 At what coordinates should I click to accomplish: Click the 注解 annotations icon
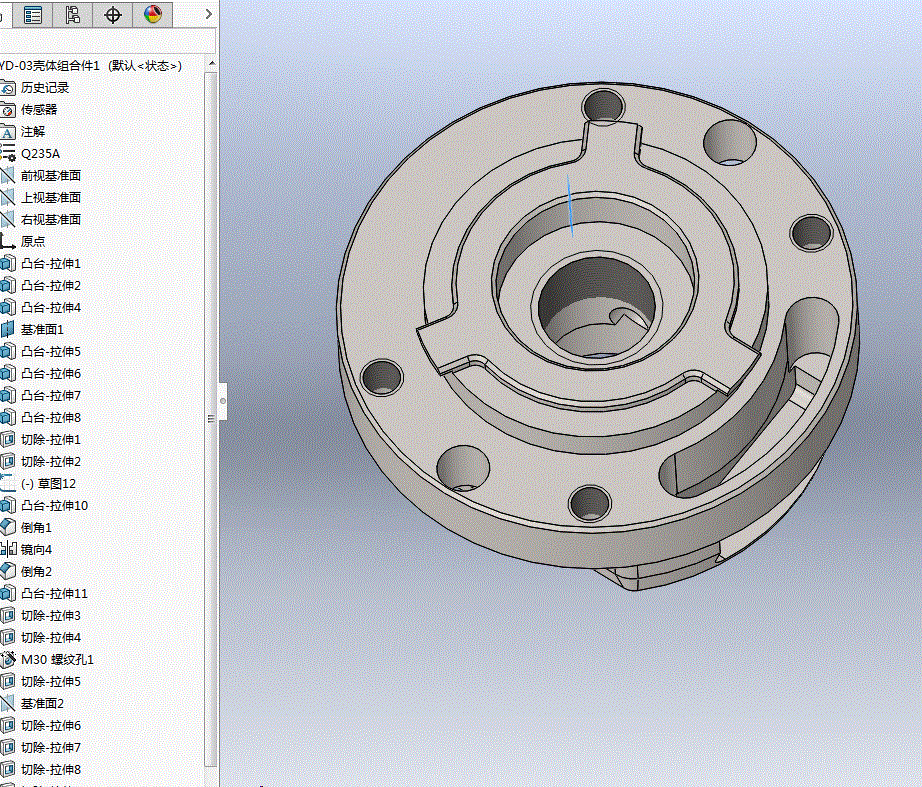[x=8, y=132]
